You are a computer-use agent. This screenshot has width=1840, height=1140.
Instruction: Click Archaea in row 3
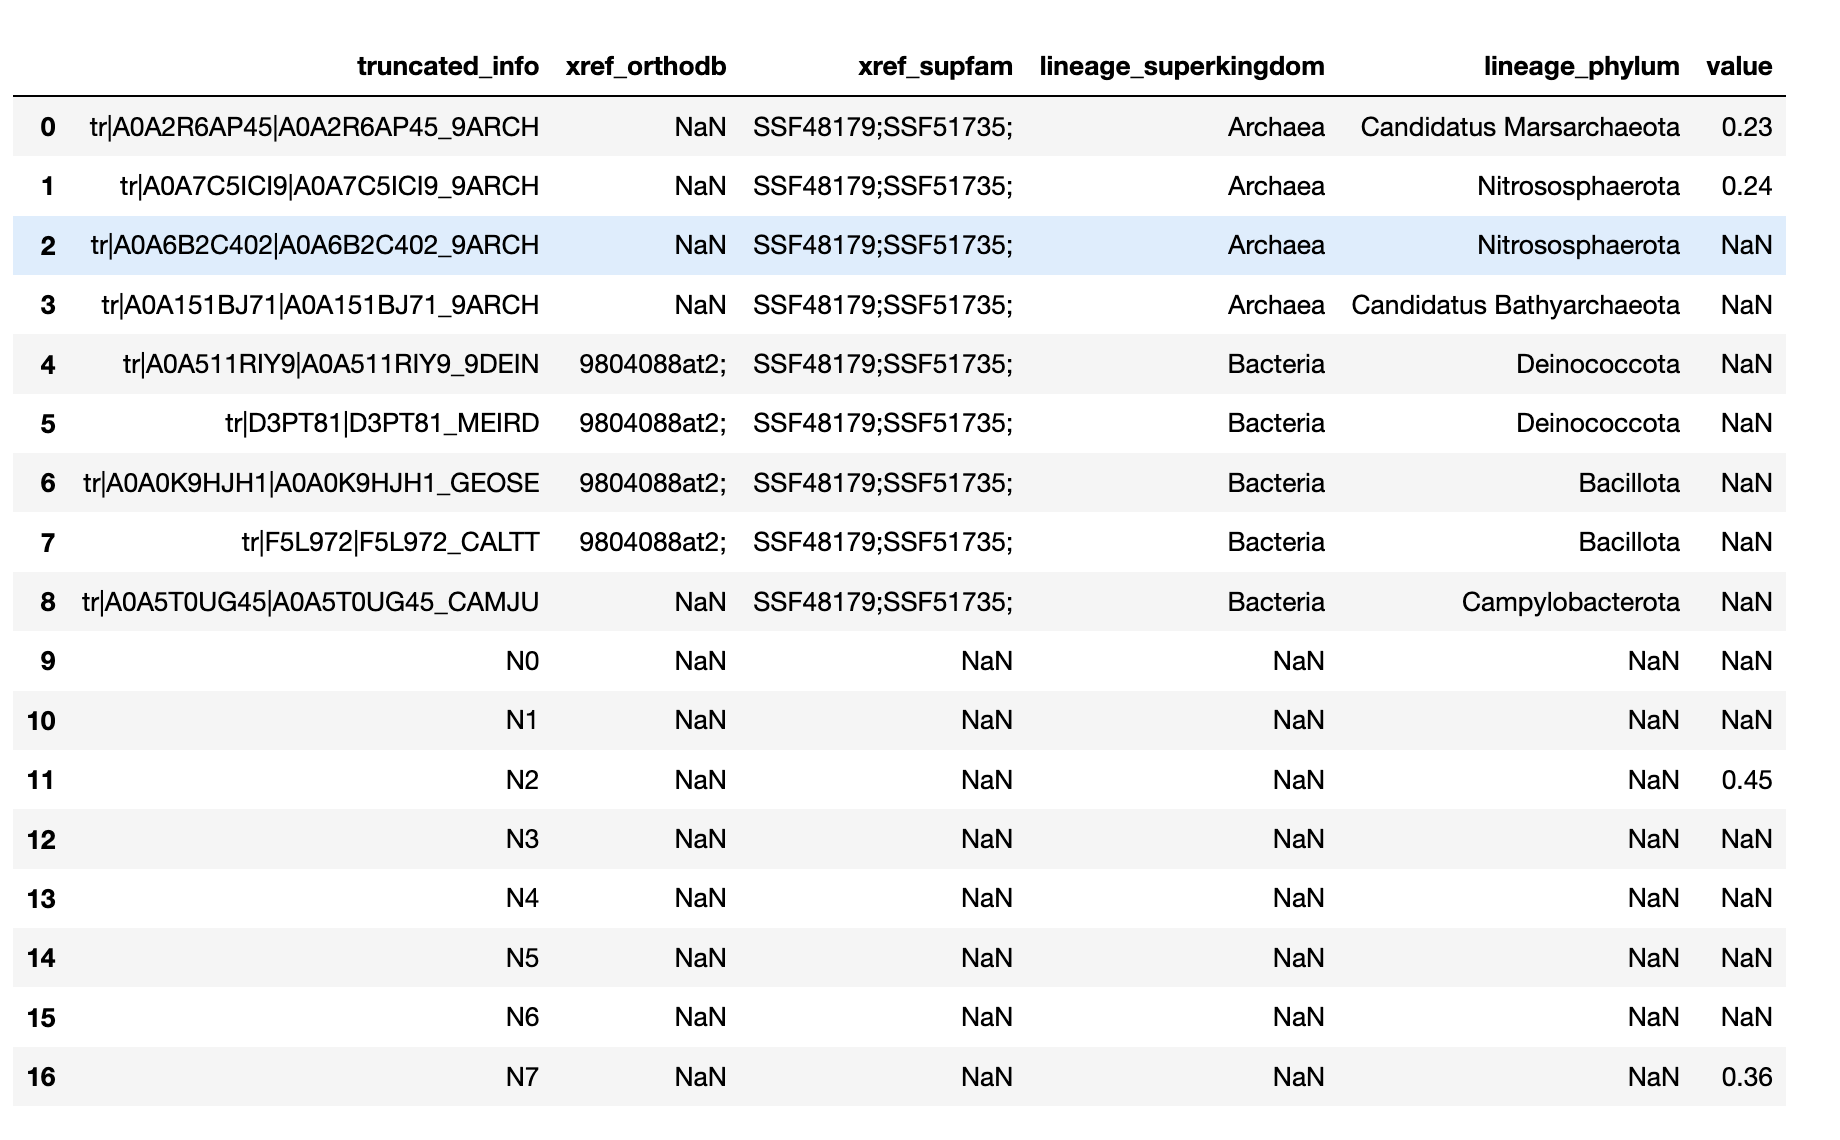1276,305
